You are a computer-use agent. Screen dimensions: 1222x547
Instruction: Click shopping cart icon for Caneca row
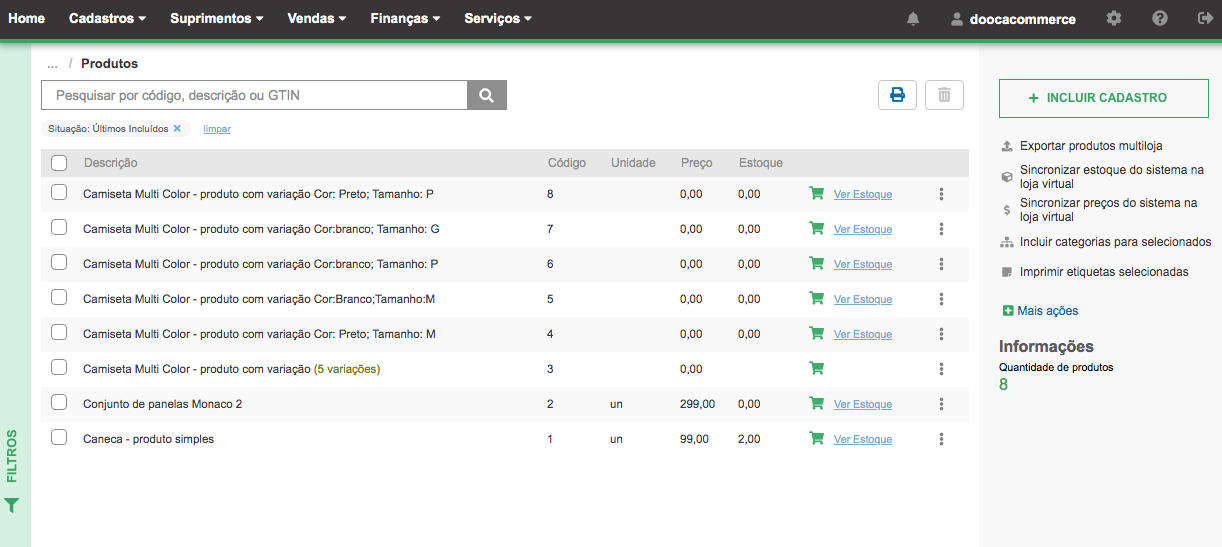[x=816, y=438]
